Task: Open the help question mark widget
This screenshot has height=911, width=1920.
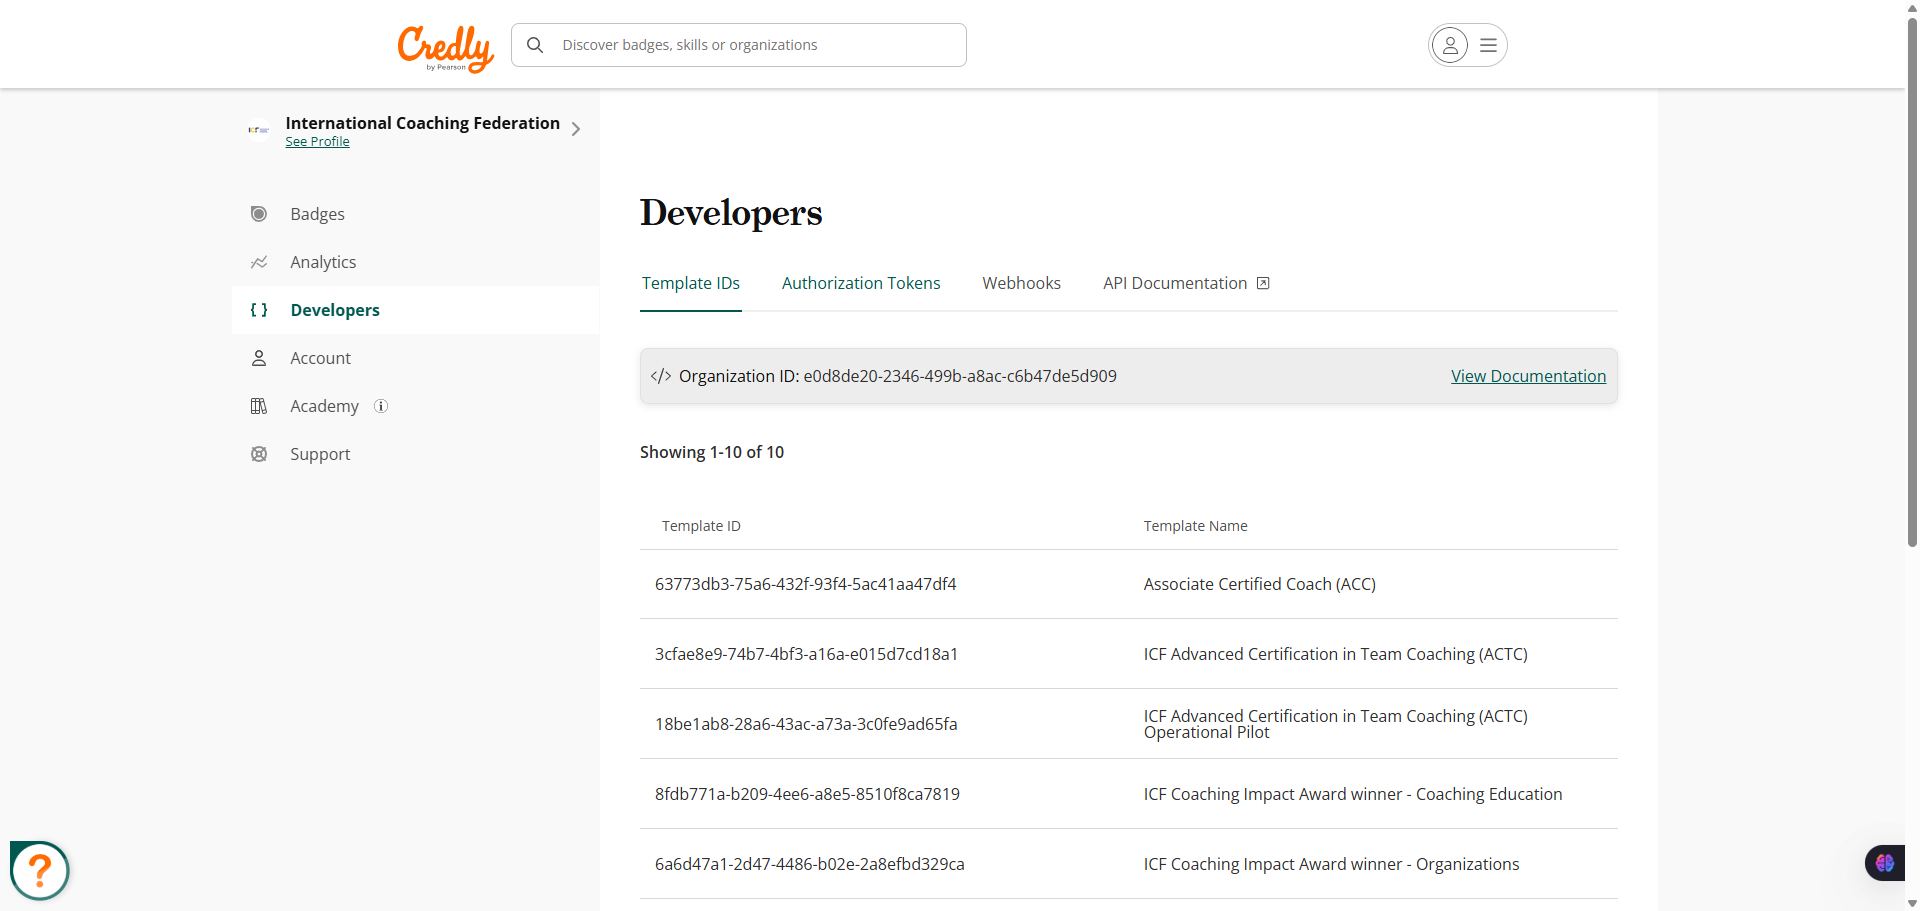Action: click(40, 871)
